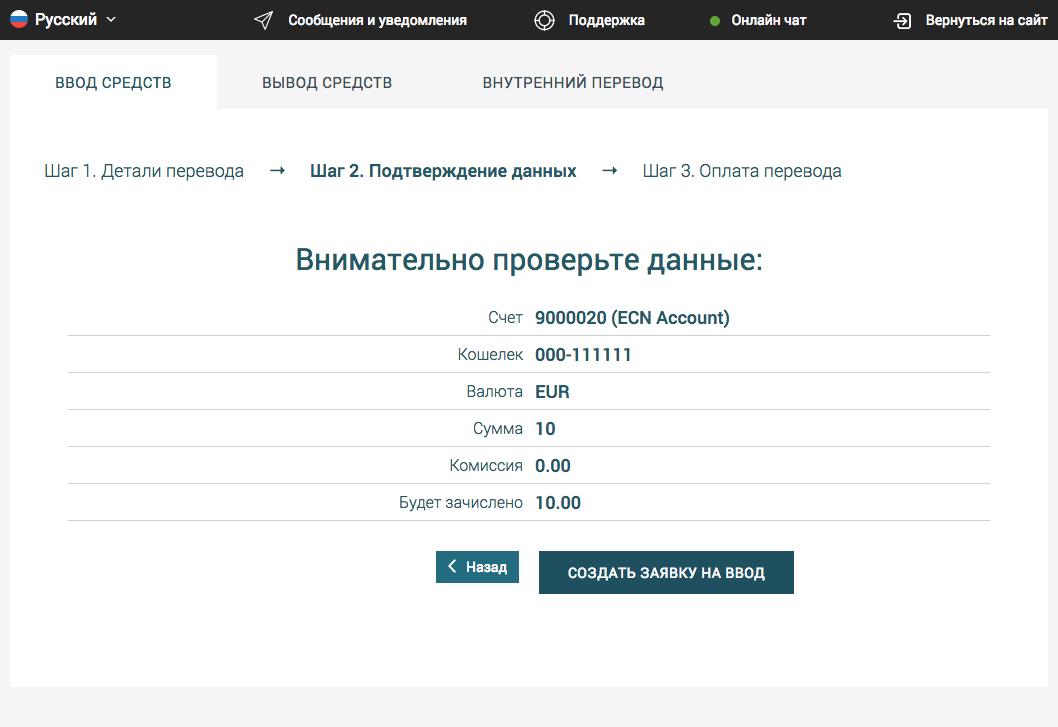Switch to ВЫВОД СРЕДСТВ tab
This screenshot has width=1058, height=727.
327,82
